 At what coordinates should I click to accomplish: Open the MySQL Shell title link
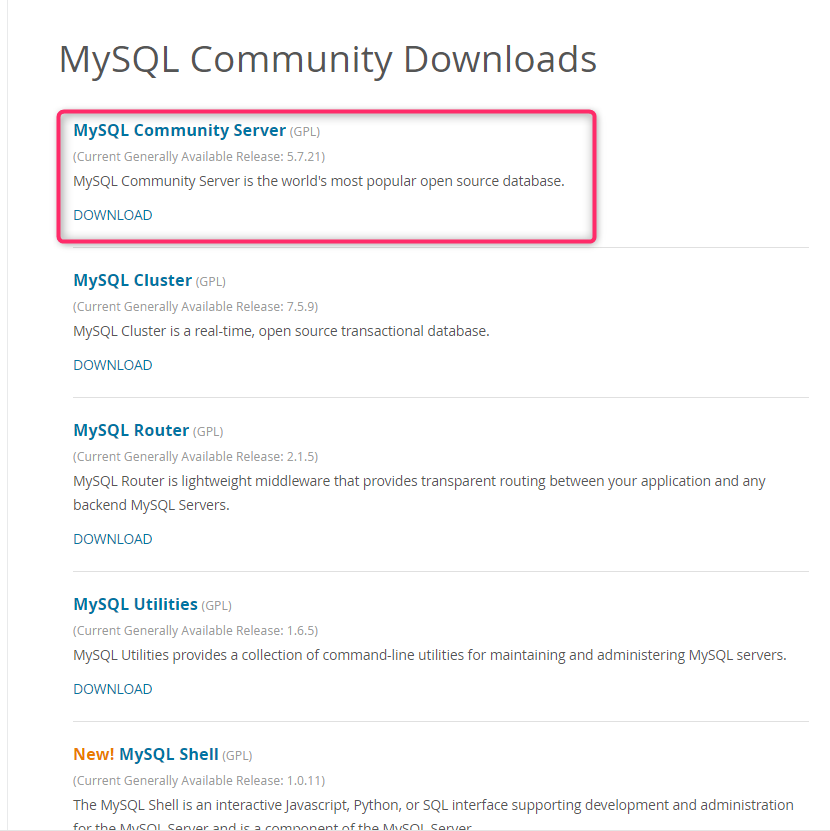168,754
